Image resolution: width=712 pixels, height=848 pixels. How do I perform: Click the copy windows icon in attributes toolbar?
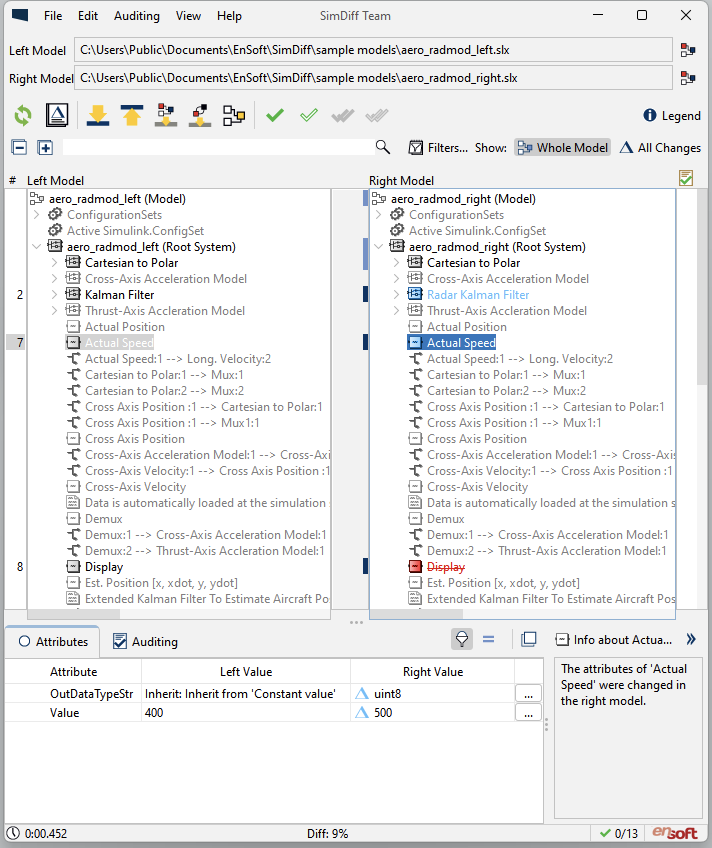point(528,639)
